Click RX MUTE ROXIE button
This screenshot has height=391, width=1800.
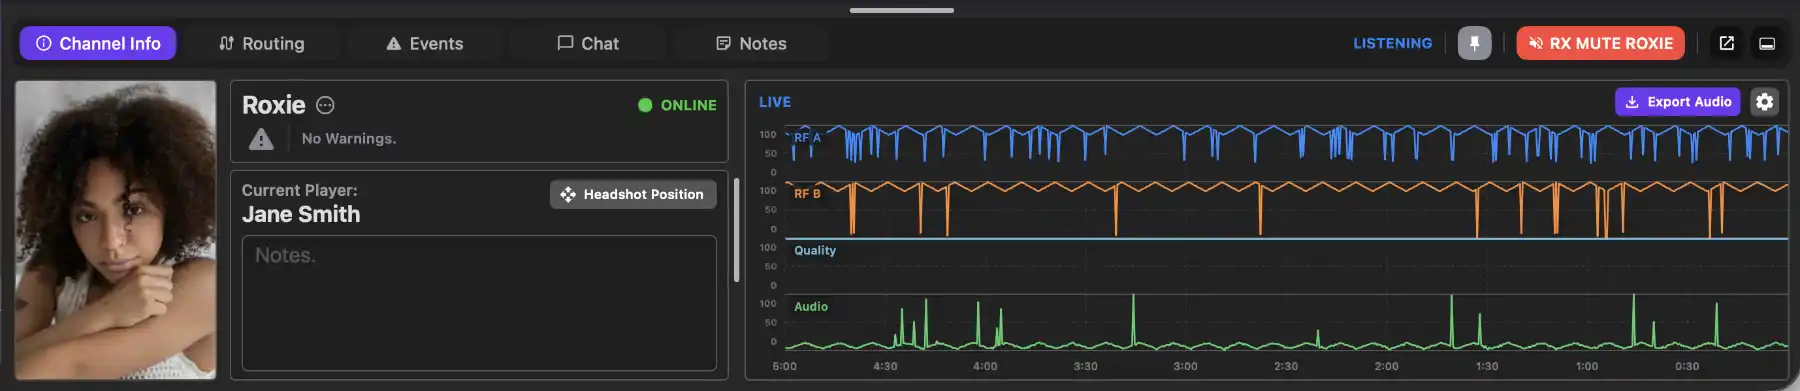1600,43
